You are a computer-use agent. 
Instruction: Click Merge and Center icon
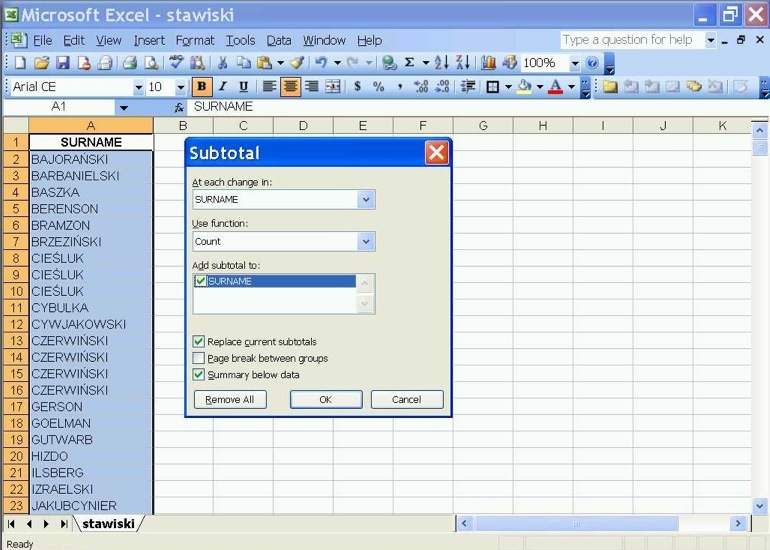point(332,87)
